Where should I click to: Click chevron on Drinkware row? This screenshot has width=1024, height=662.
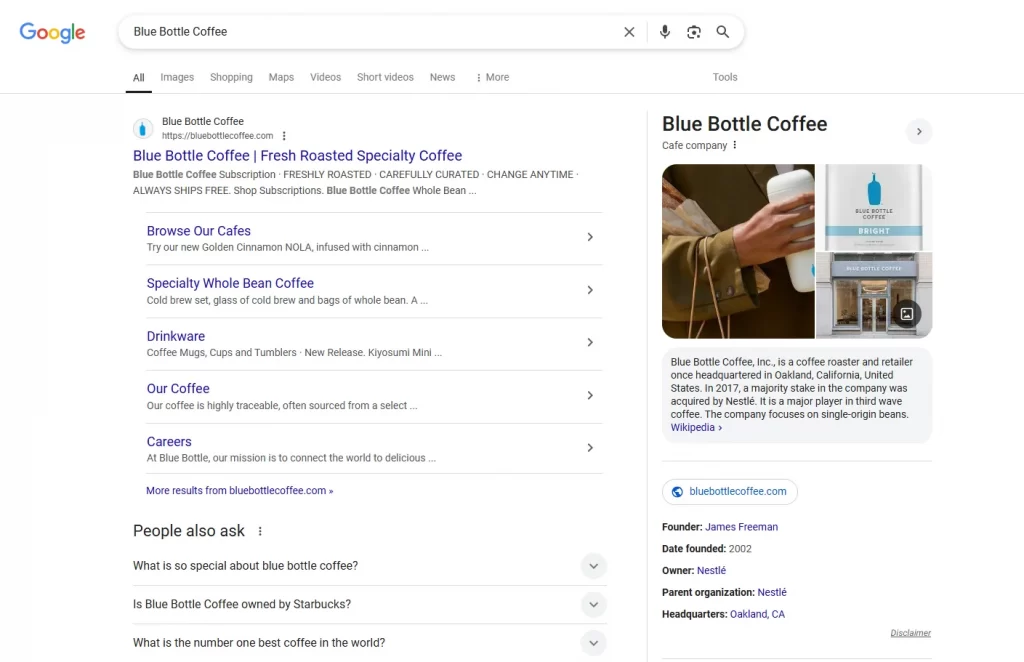(x=590, y=342)
